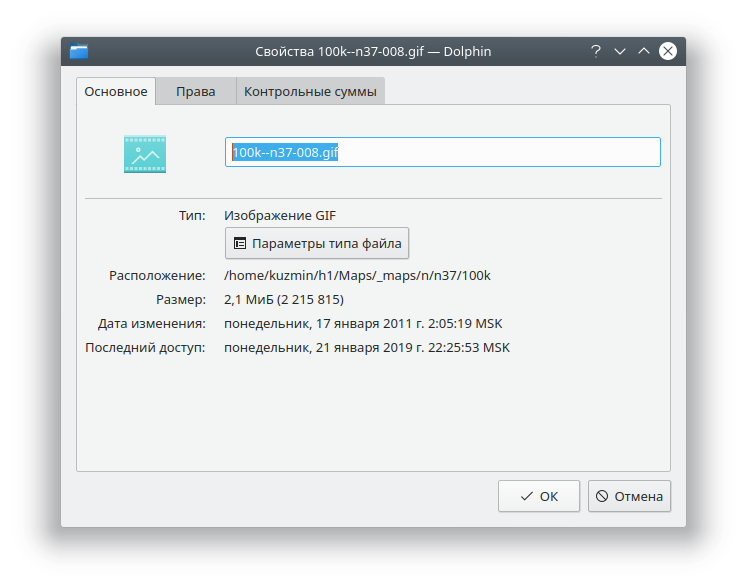Select the Контрольные суммы tab

(310, 92)
